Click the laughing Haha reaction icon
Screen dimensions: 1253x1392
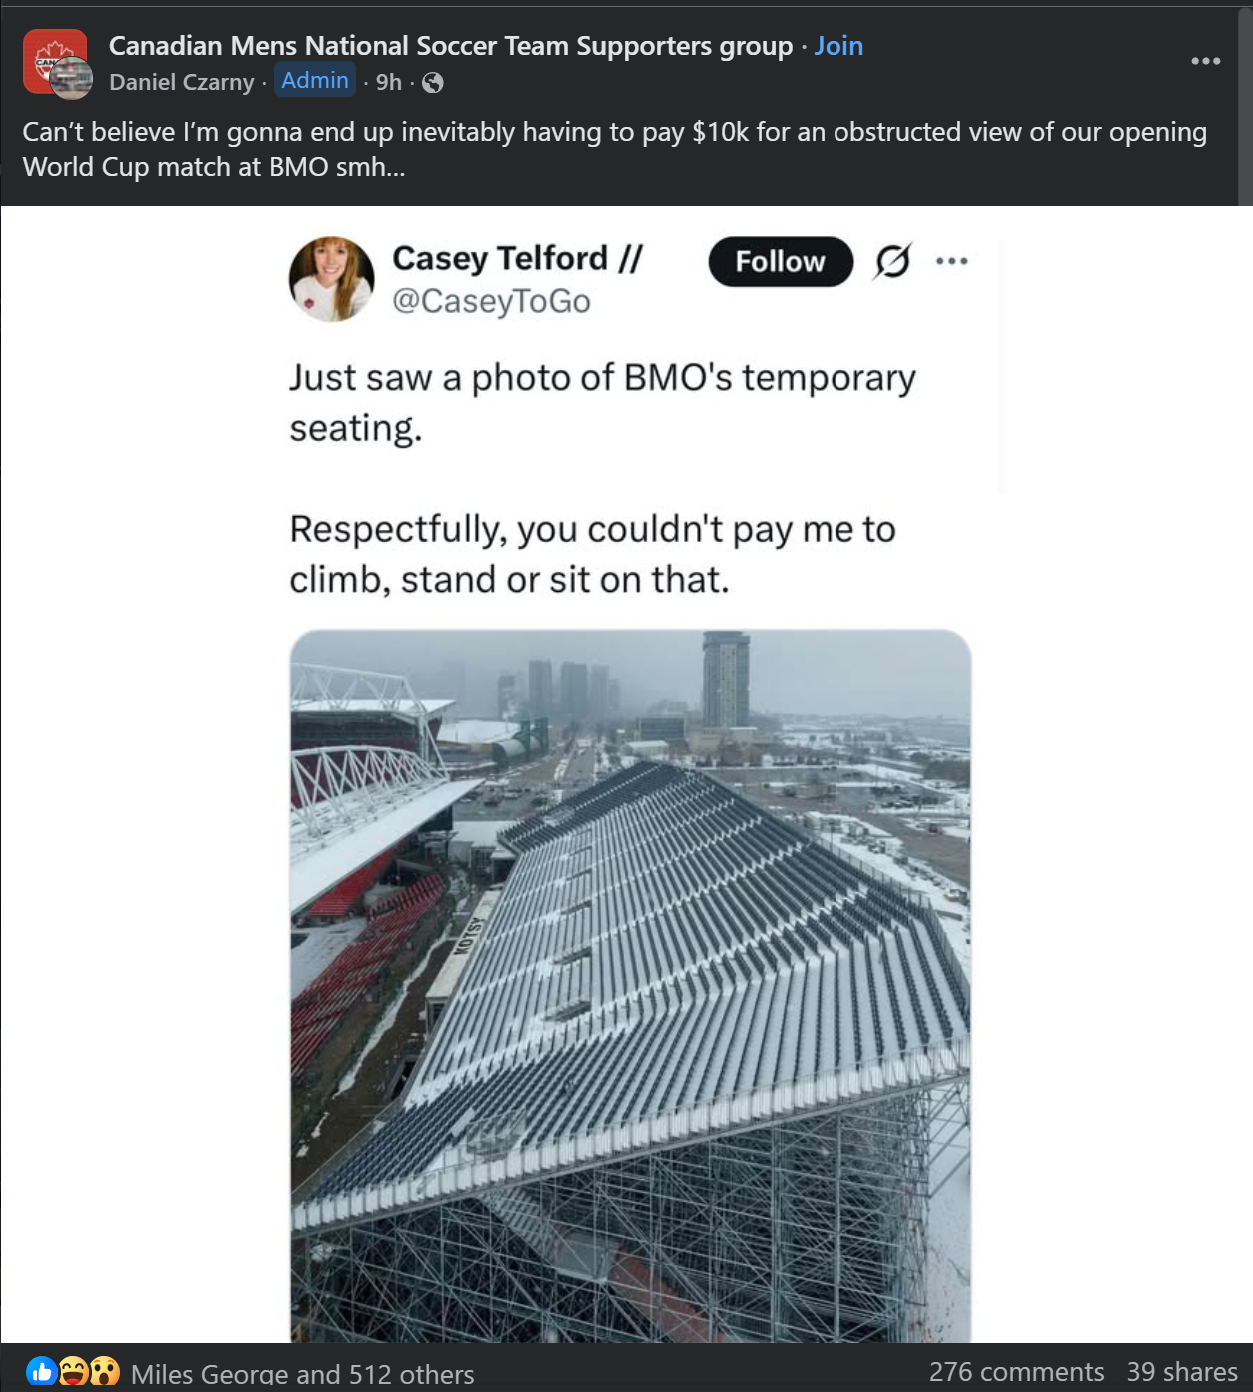click(73, 1371)
